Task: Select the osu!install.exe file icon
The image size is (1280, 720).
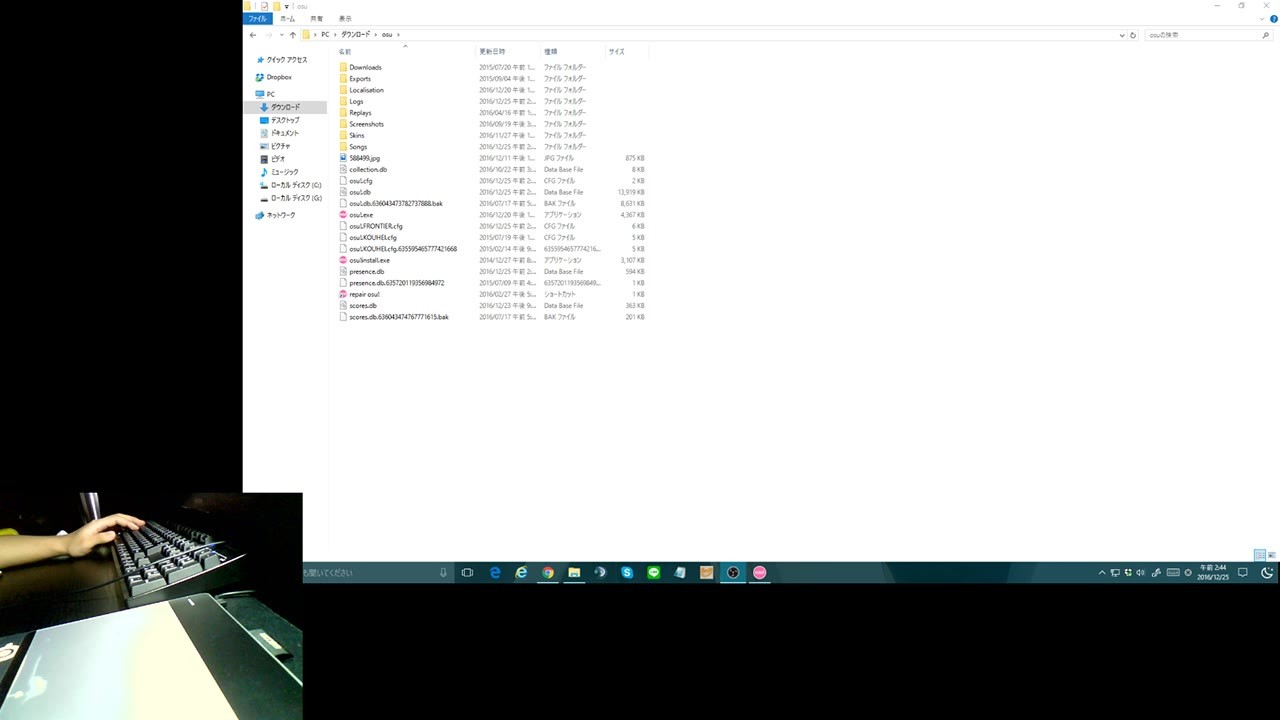Action: [343, 260]
